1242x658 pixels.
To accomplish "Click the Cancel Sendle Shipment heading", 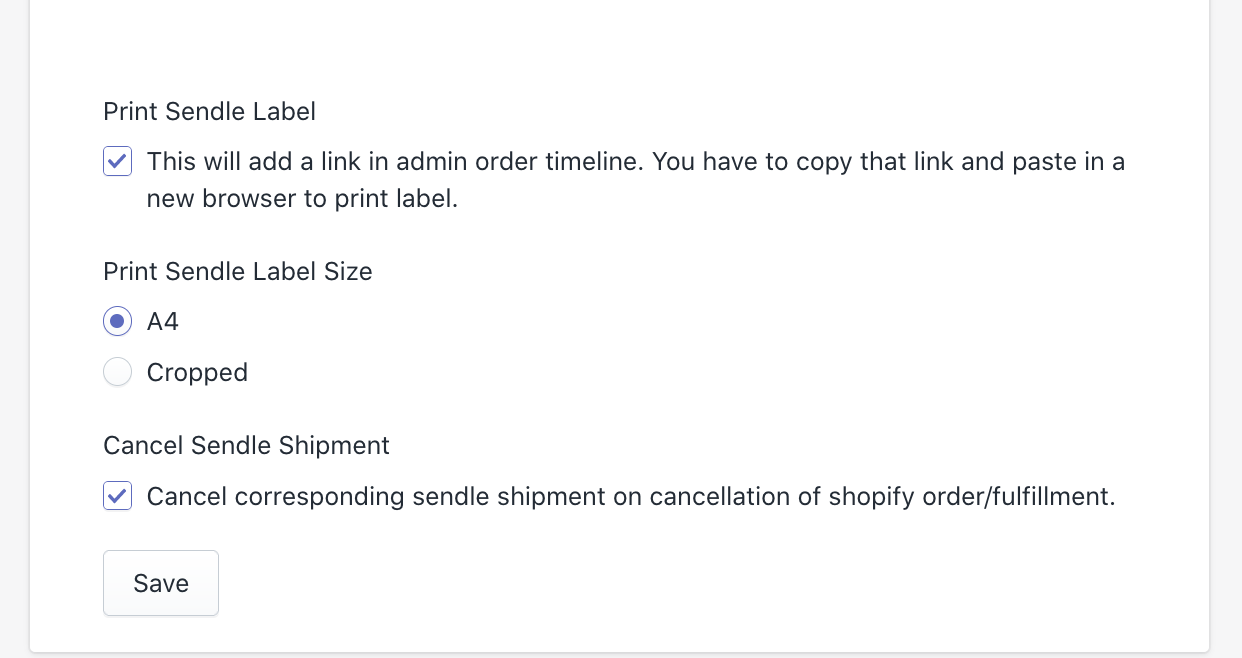I will tap(246, 445).
